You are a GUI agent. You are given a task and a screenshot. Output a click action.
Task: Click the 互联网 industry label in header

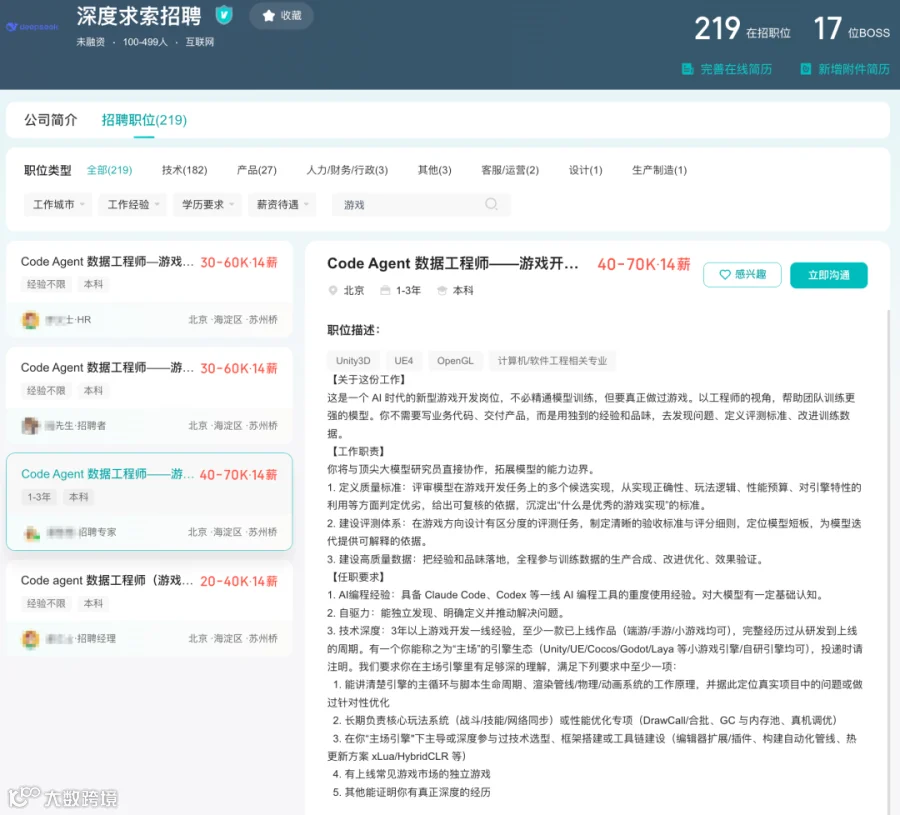pyautogui.click(x=199, y=42)
